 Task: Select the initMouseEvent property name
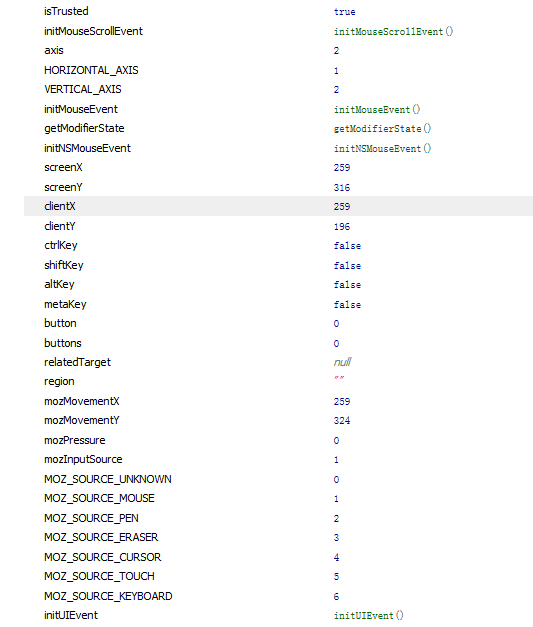81,109
